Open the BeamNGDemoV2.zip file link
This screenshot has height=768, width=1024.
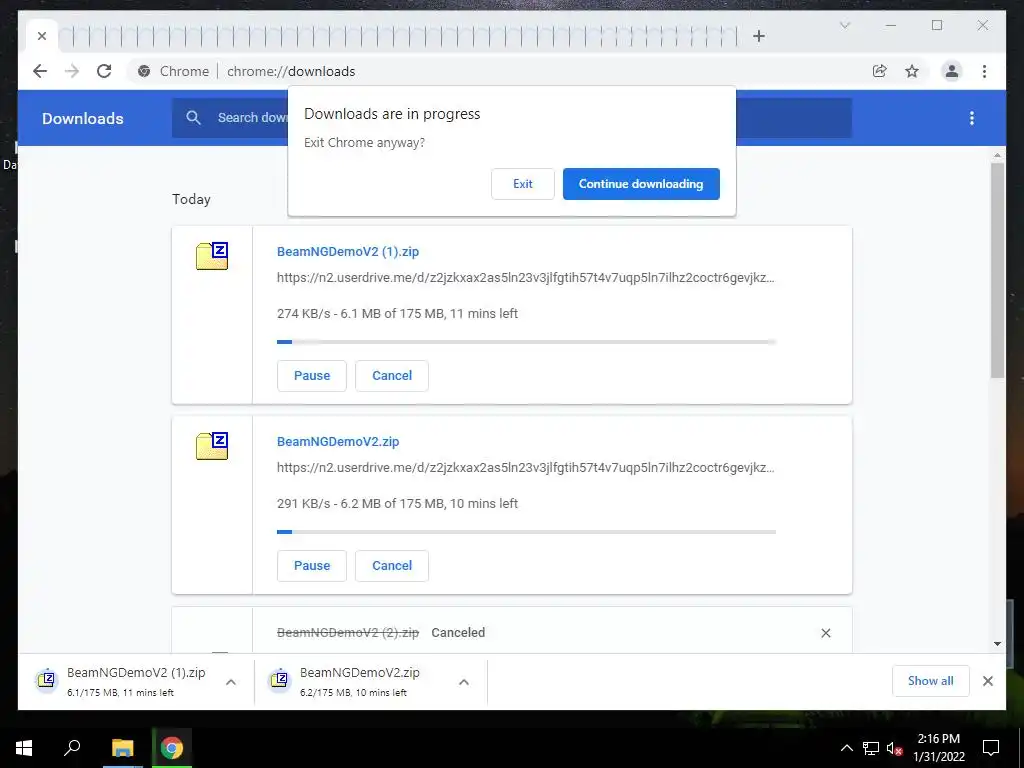[338, 441]
